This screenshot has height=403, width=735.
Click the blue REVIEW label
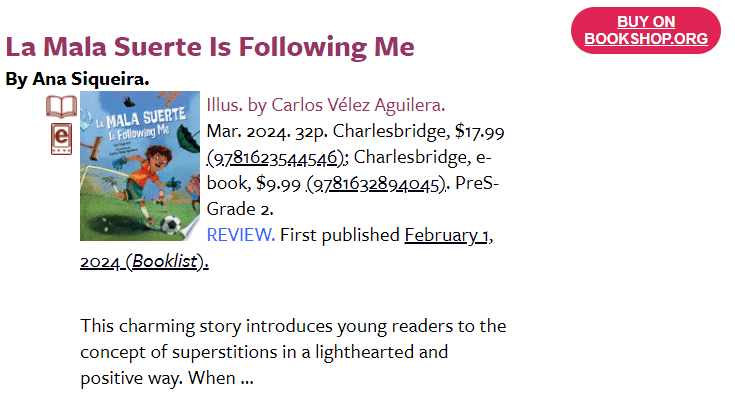coord(240,235)
